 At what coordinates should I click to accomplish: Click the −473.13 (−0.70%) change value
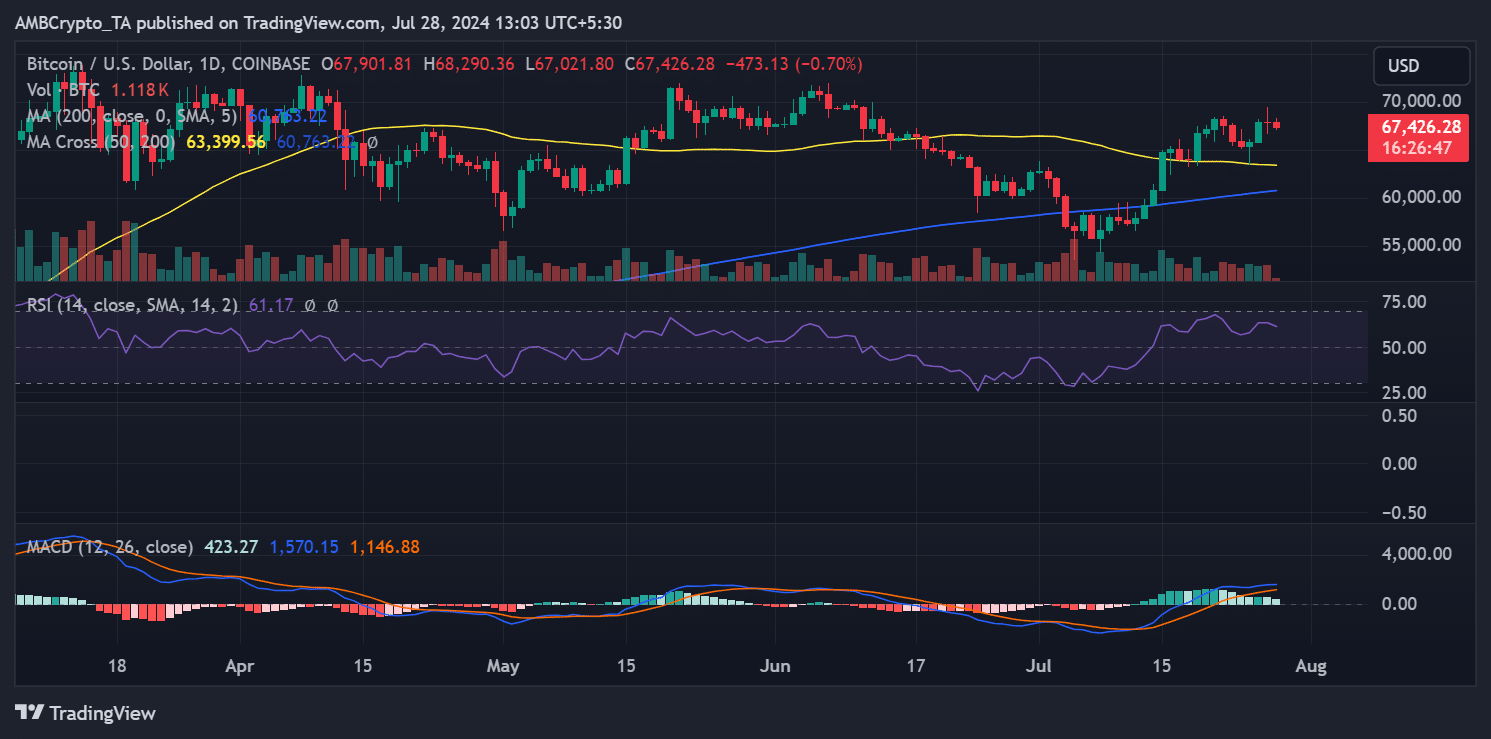tap(794, 63)
